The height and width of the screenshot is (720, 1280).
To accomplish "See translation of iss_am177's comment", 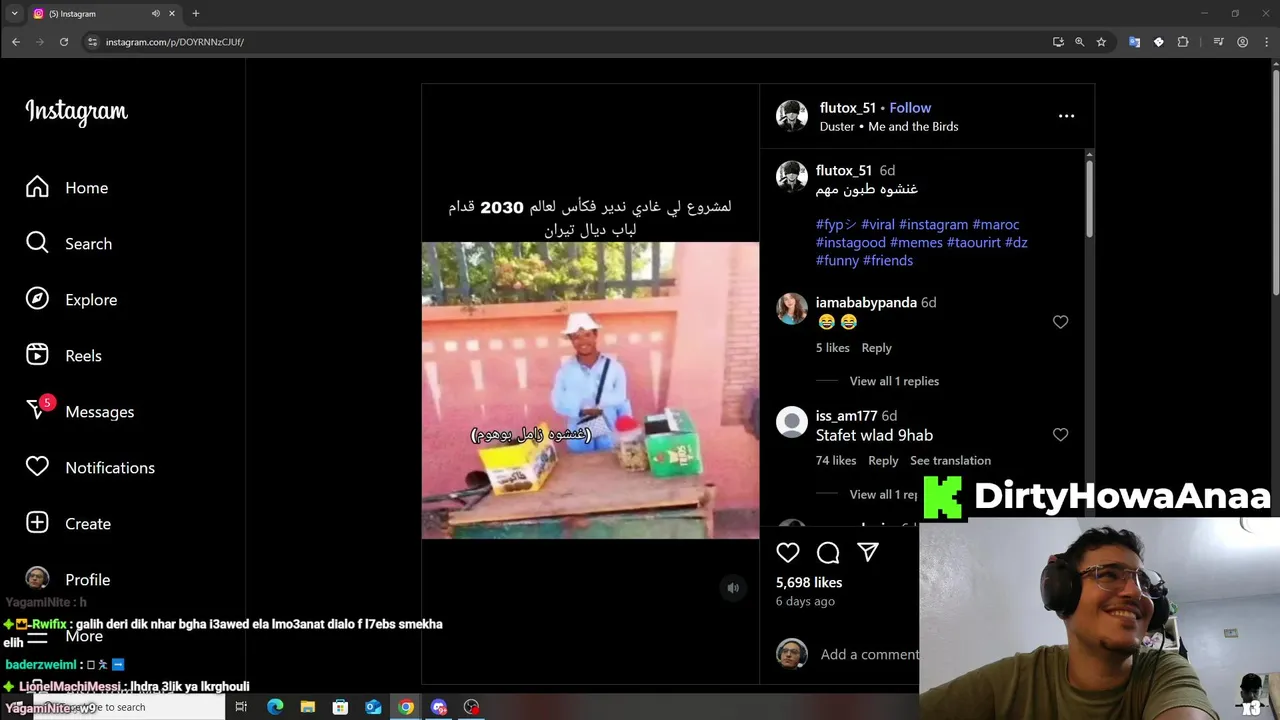I will coord(950,461).
